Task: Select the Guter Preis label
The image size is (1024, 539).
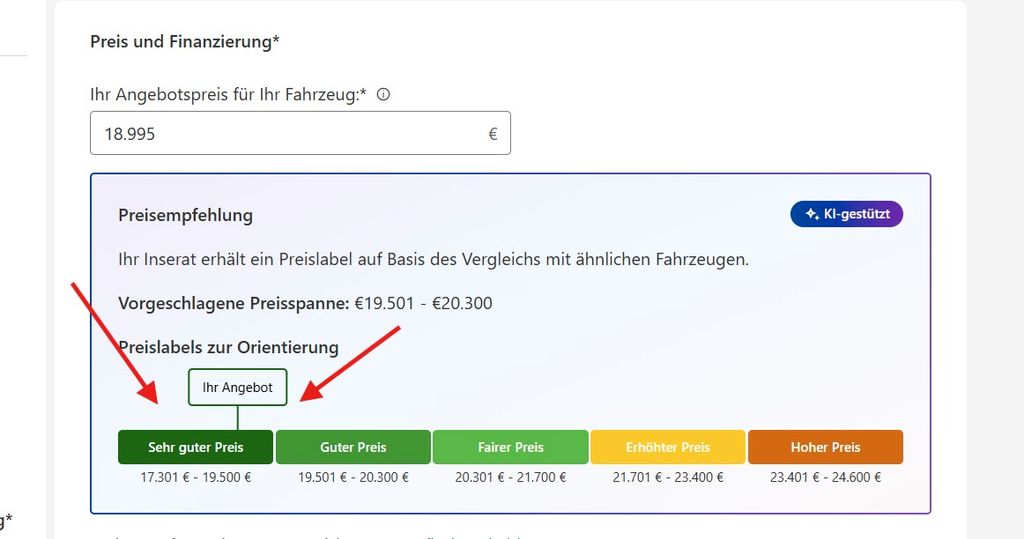Action: click(353, 447)
